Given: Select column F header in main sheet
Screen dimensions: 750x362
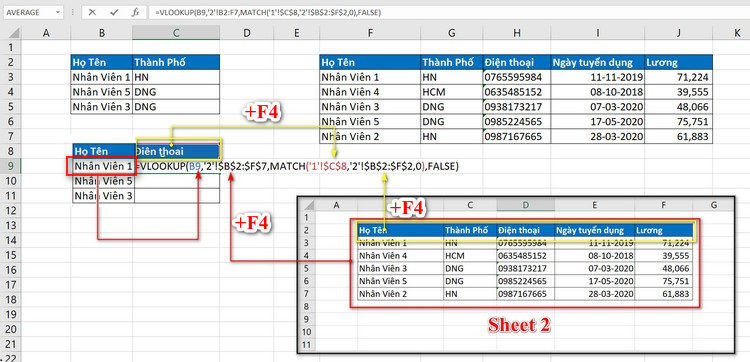Looking at the screenshot, I should (x=370, y=33).
